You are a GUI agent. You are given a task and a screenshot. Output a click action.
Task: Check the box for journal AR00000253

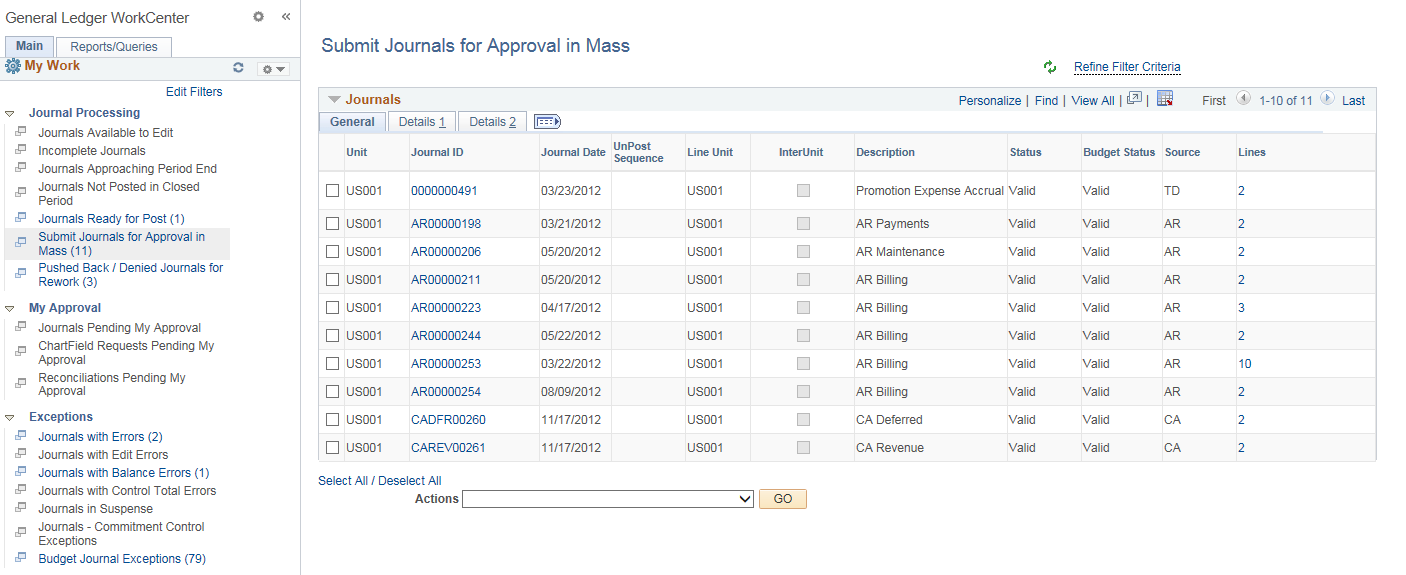click(x=333, y=364)
